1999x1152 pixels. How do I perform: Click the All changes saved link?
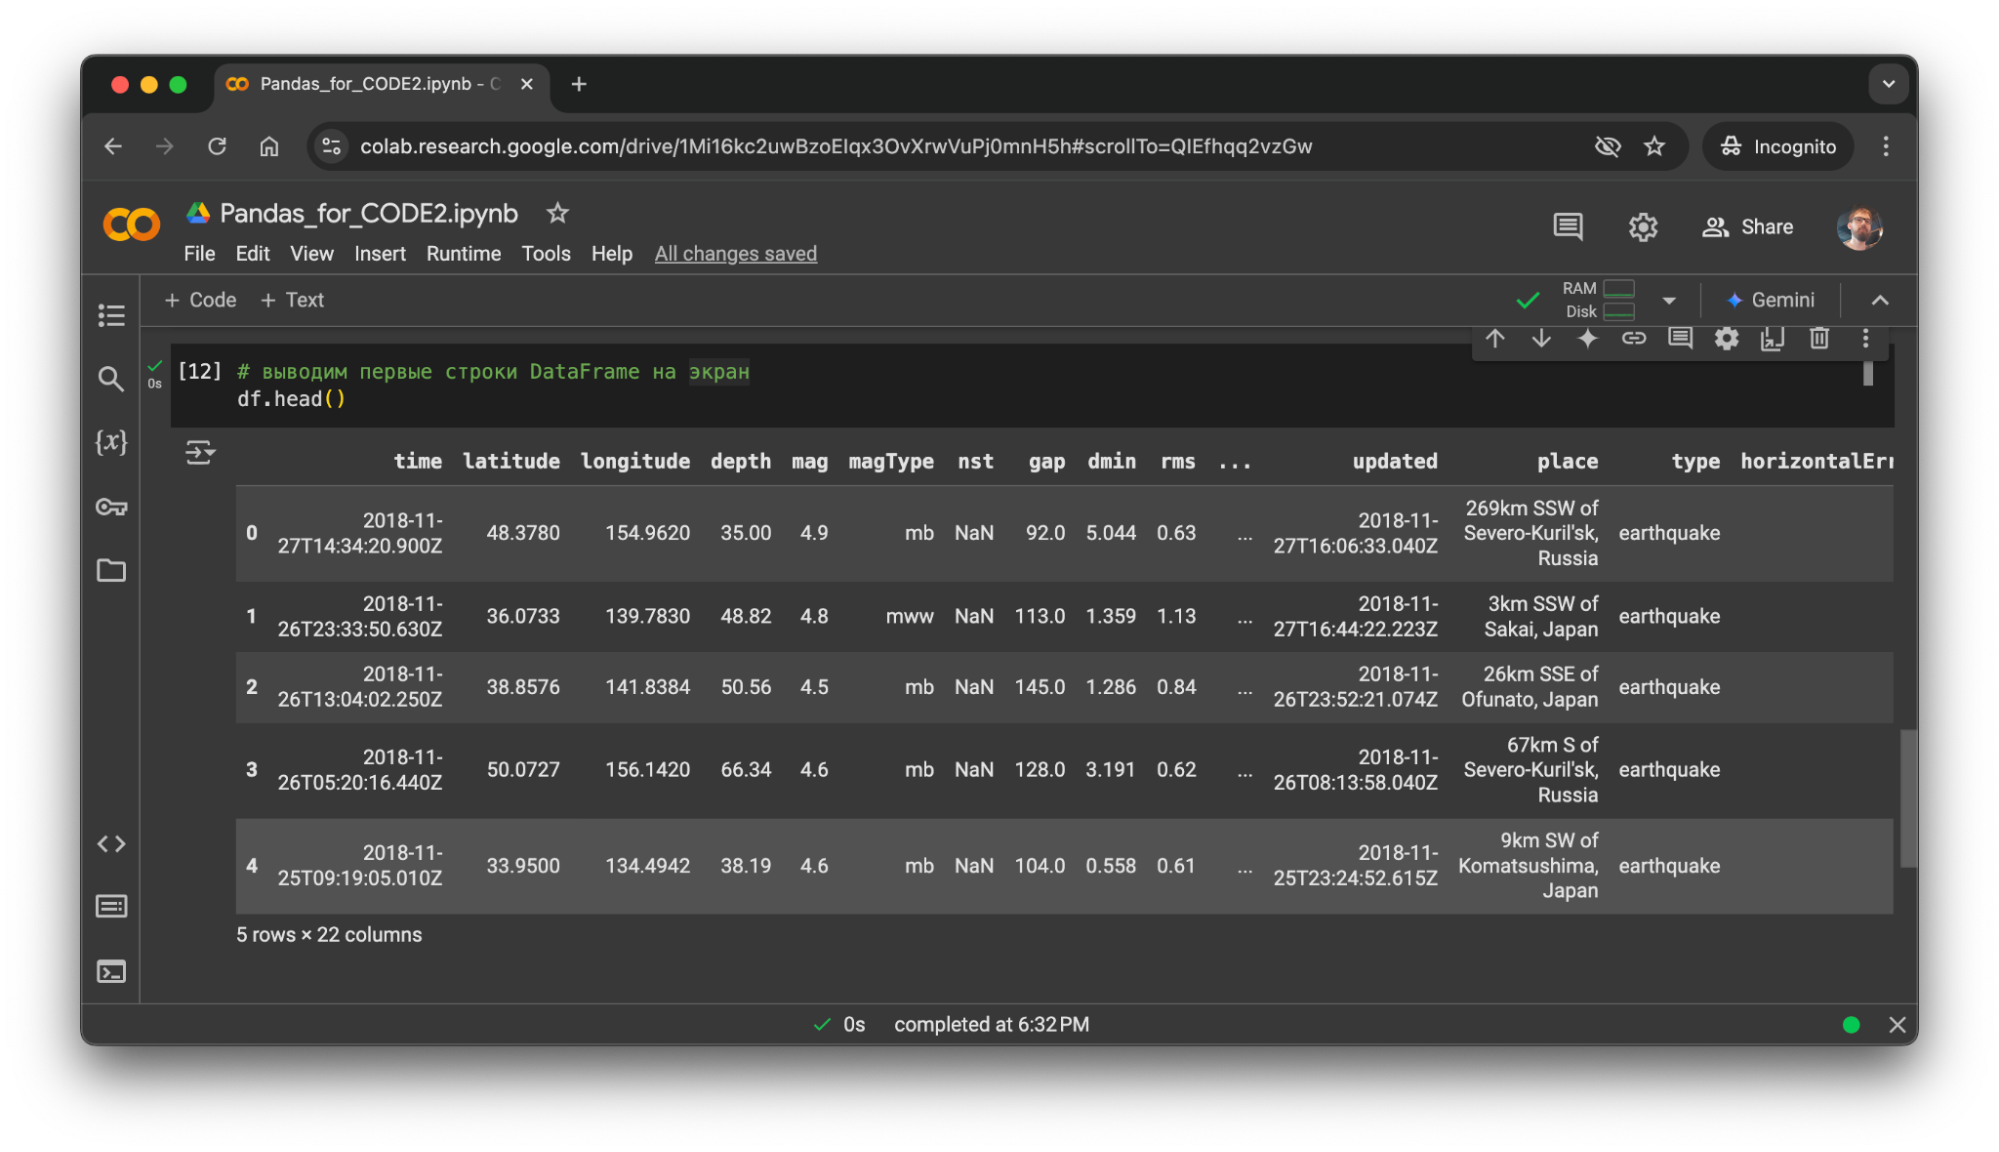point(735,253)
